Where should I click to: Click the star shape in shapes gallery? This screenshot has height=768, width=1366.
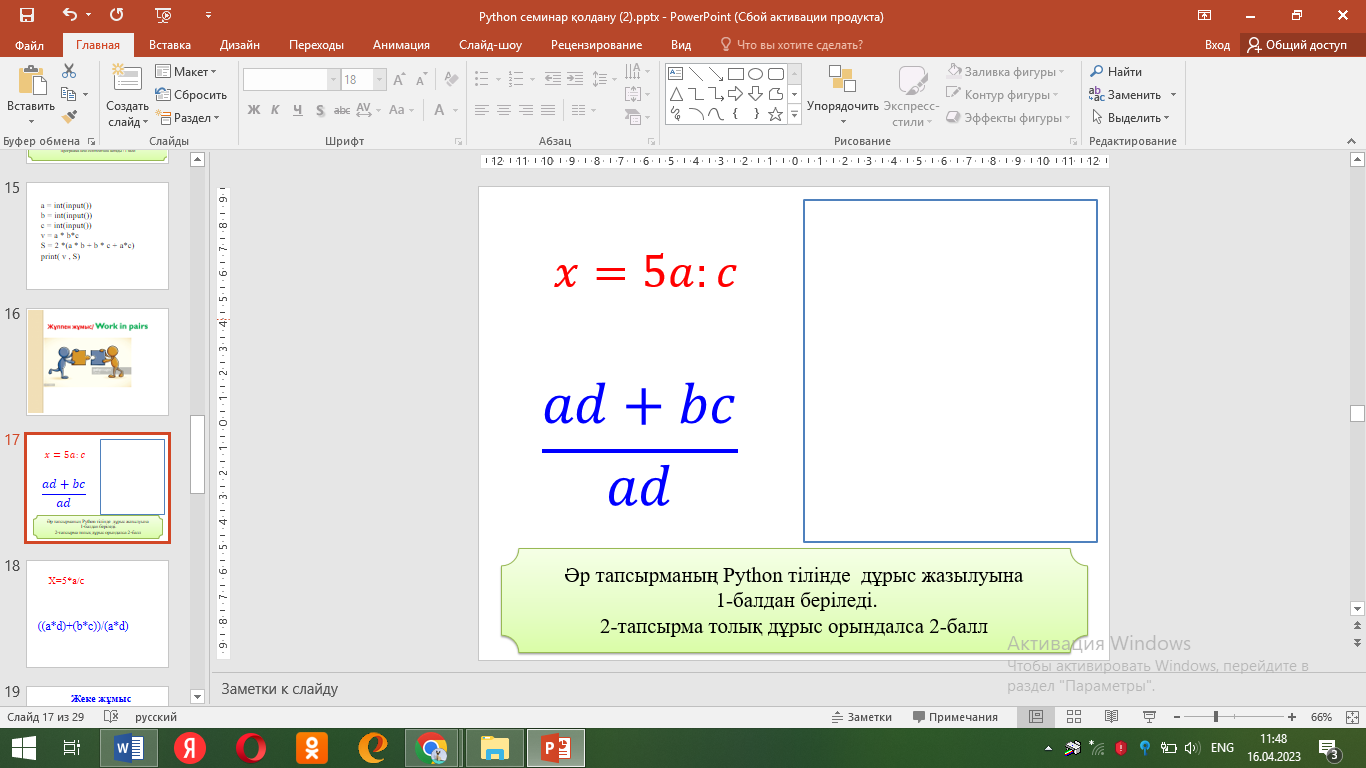(775, 114)
